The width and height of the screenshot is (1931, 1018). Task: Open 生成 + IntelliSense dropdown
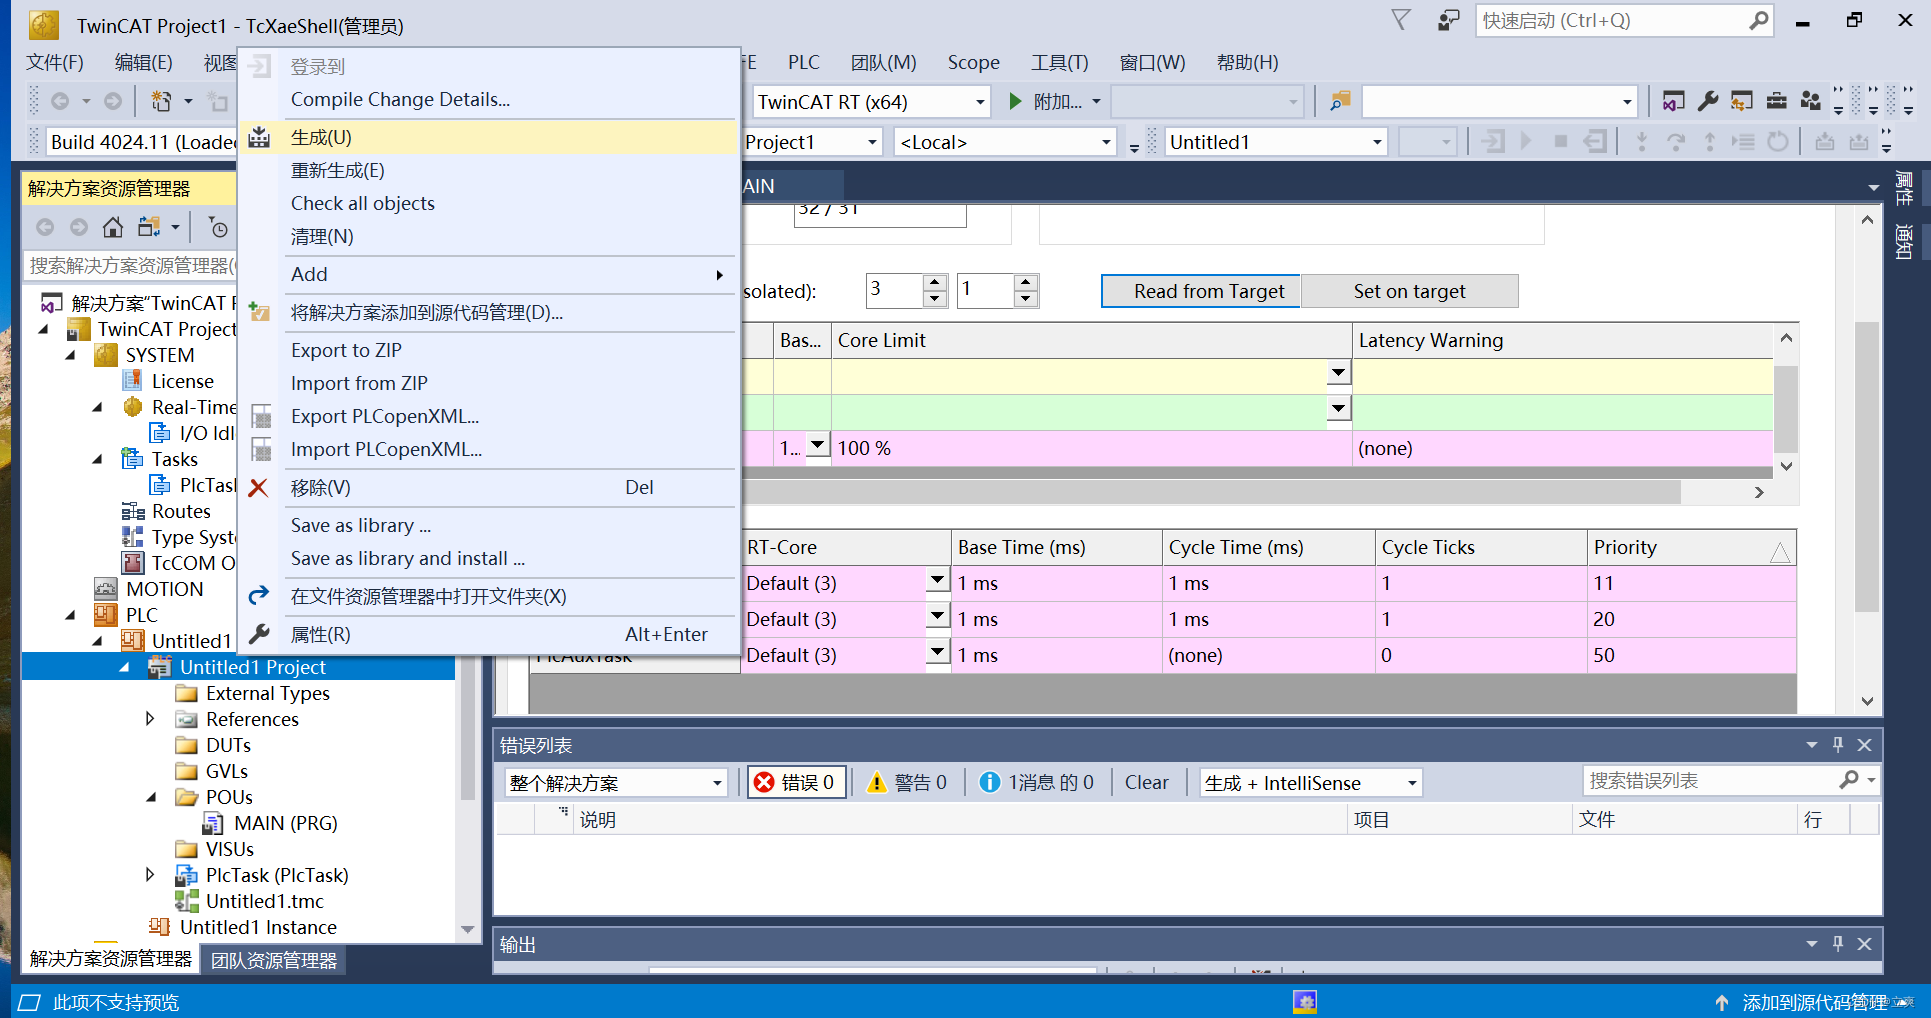[1310, 782]
